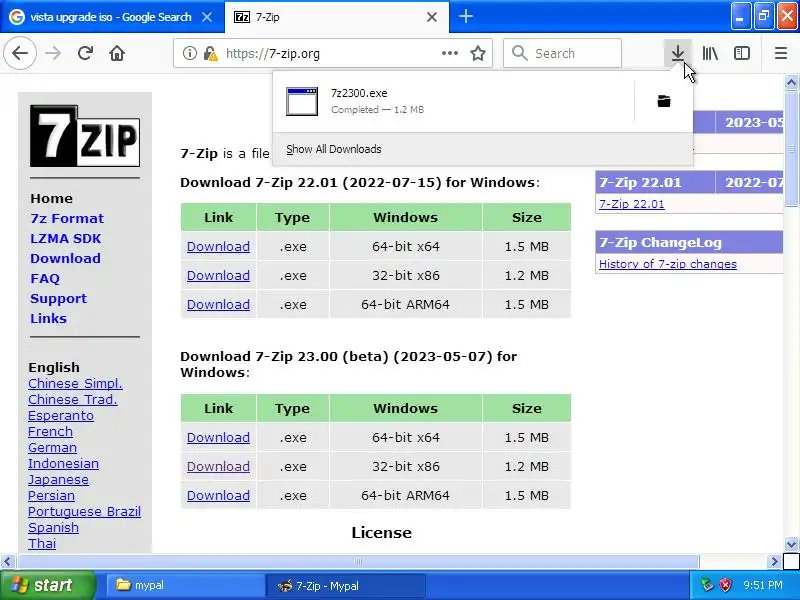Click the security shield tray icon
This screenshot has width=800, height=600.
click(725, 585)
